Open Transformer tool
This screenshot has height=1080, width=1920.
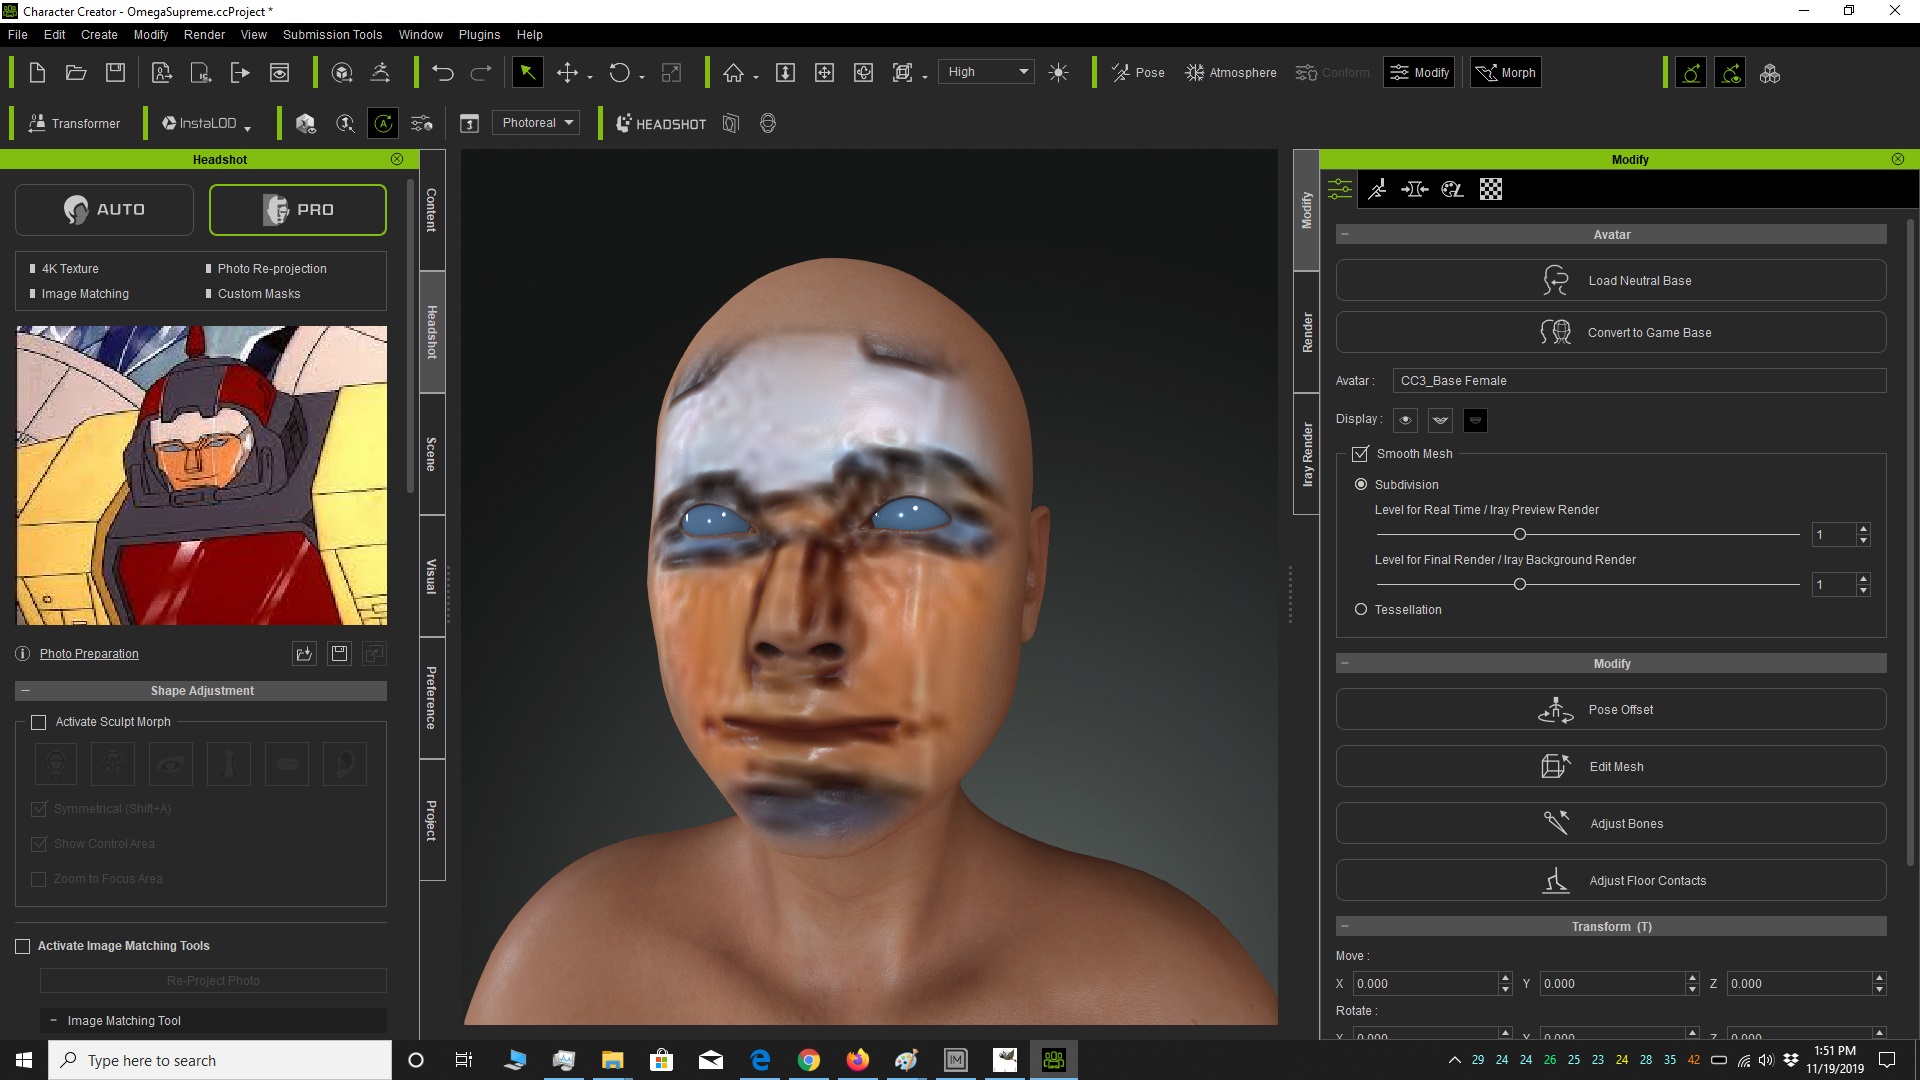pos(74,123)
